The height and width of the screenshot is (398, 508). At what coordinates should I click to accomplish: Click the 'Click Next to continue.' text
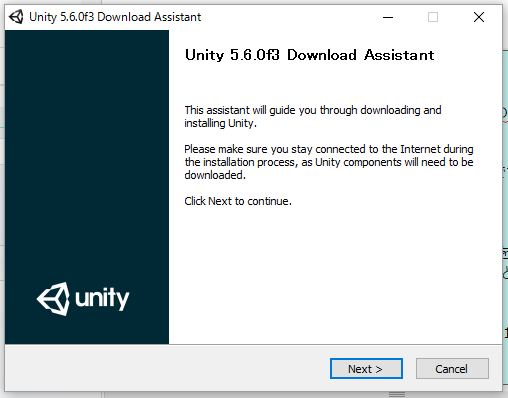[x=238, y=201]
